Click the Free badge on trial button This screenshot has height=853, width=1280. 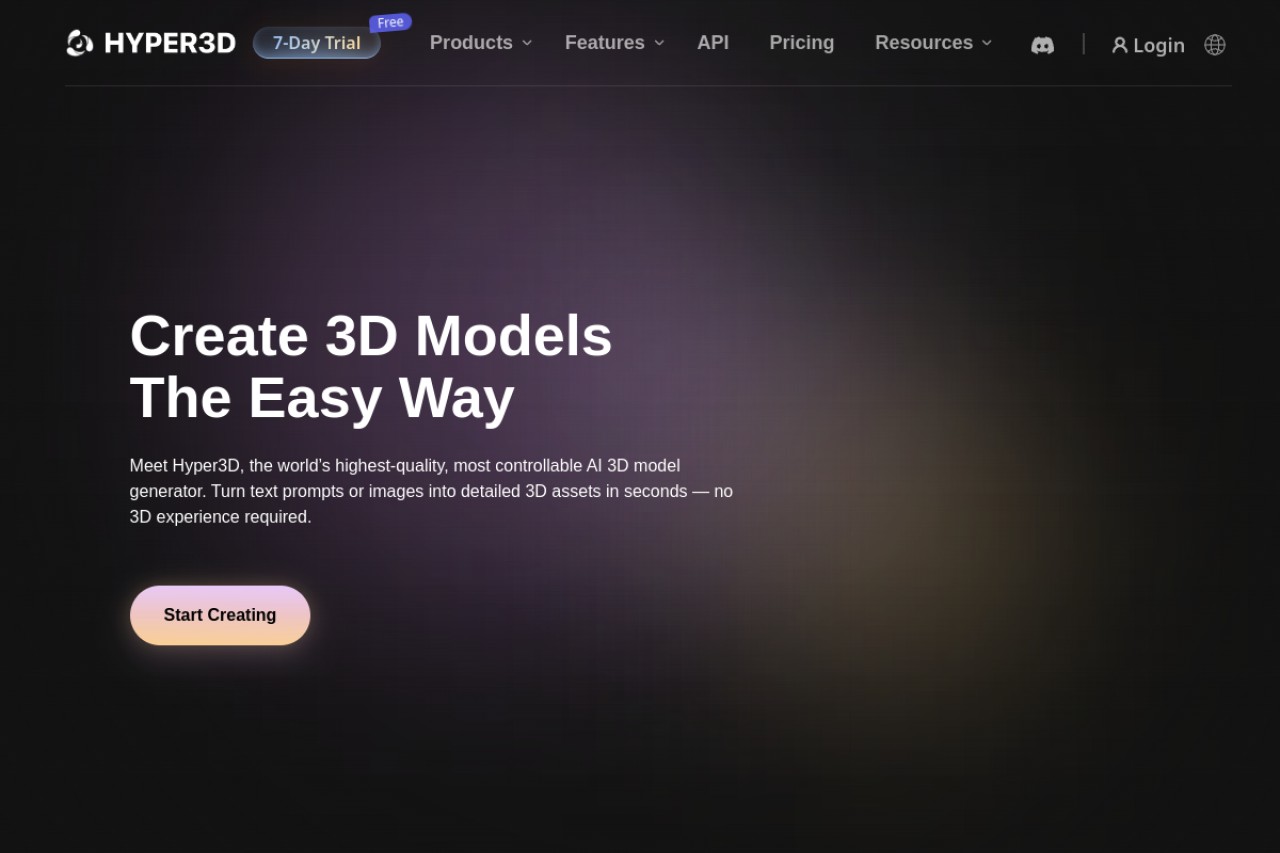point(391,22)
